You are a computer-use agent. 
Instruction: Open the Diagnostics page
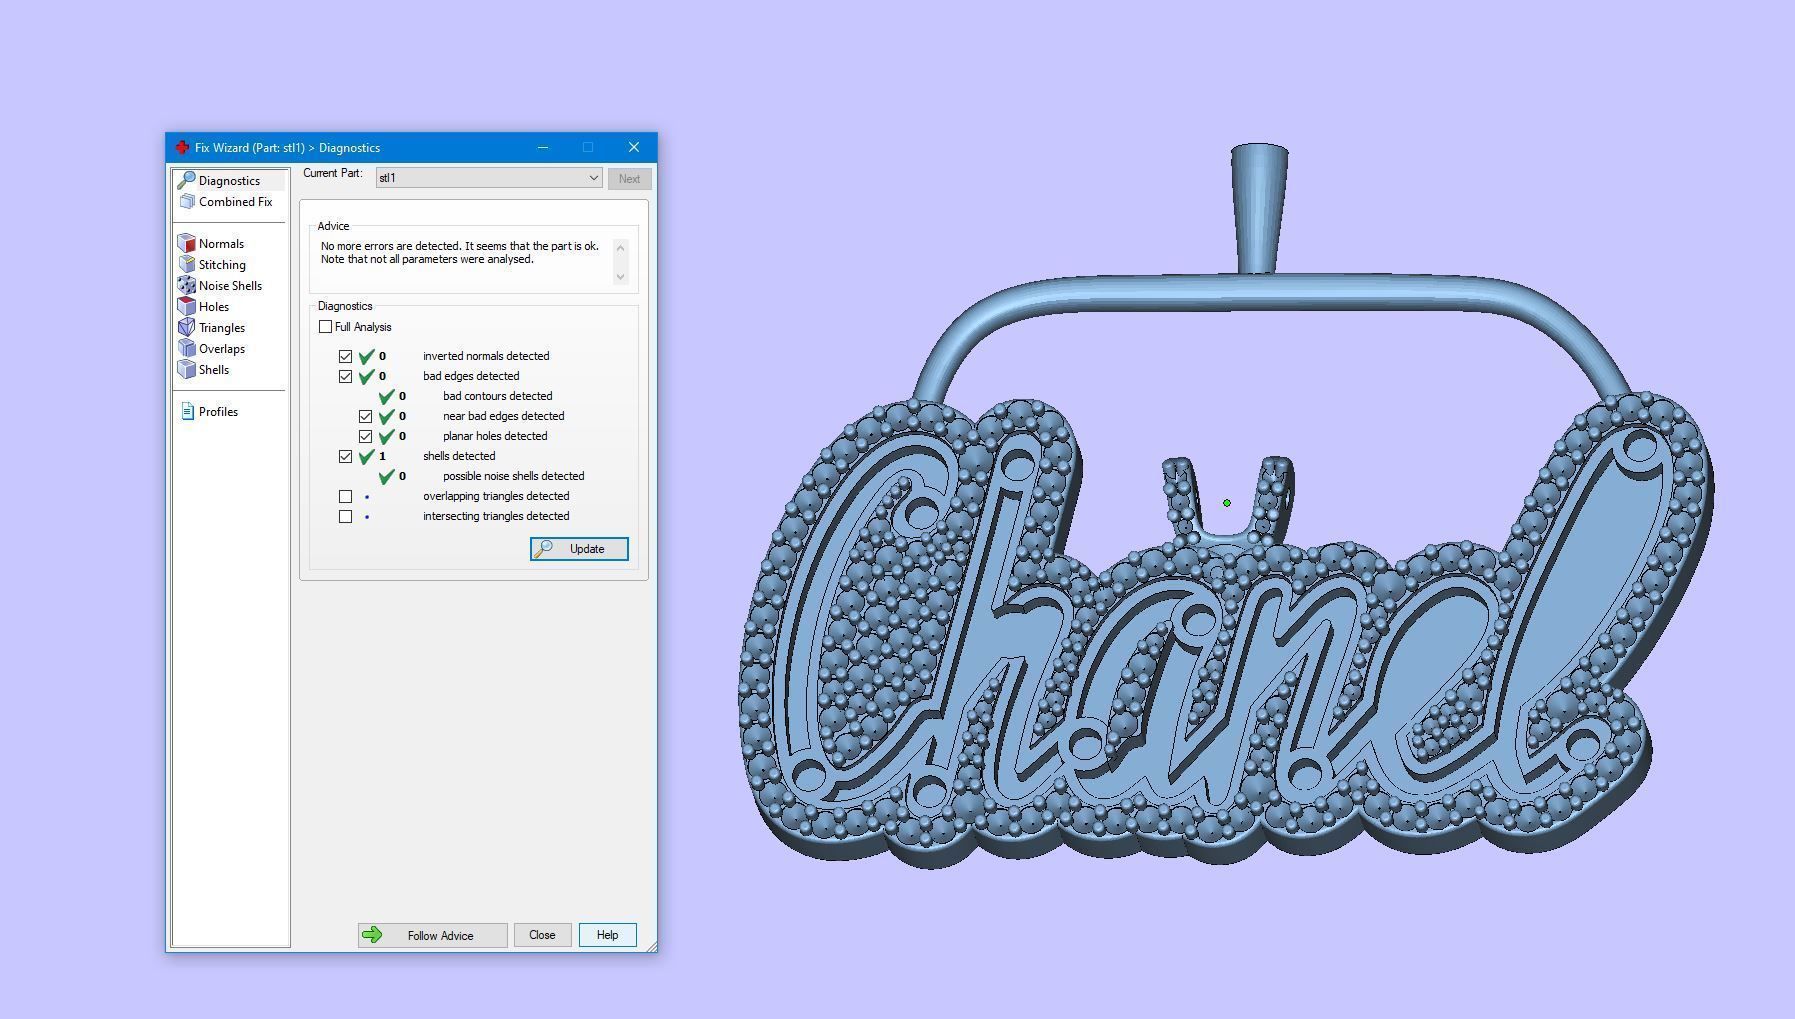229,181
